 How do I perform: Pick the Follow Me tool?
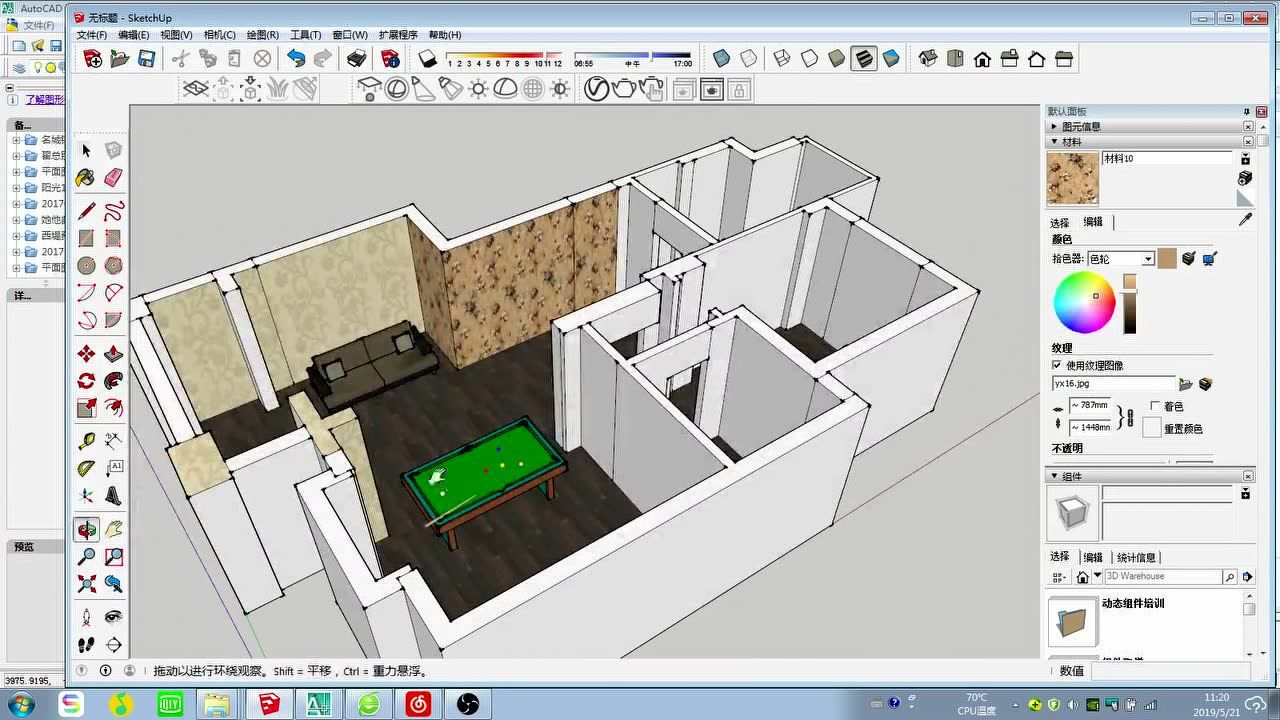click(114, 381)
